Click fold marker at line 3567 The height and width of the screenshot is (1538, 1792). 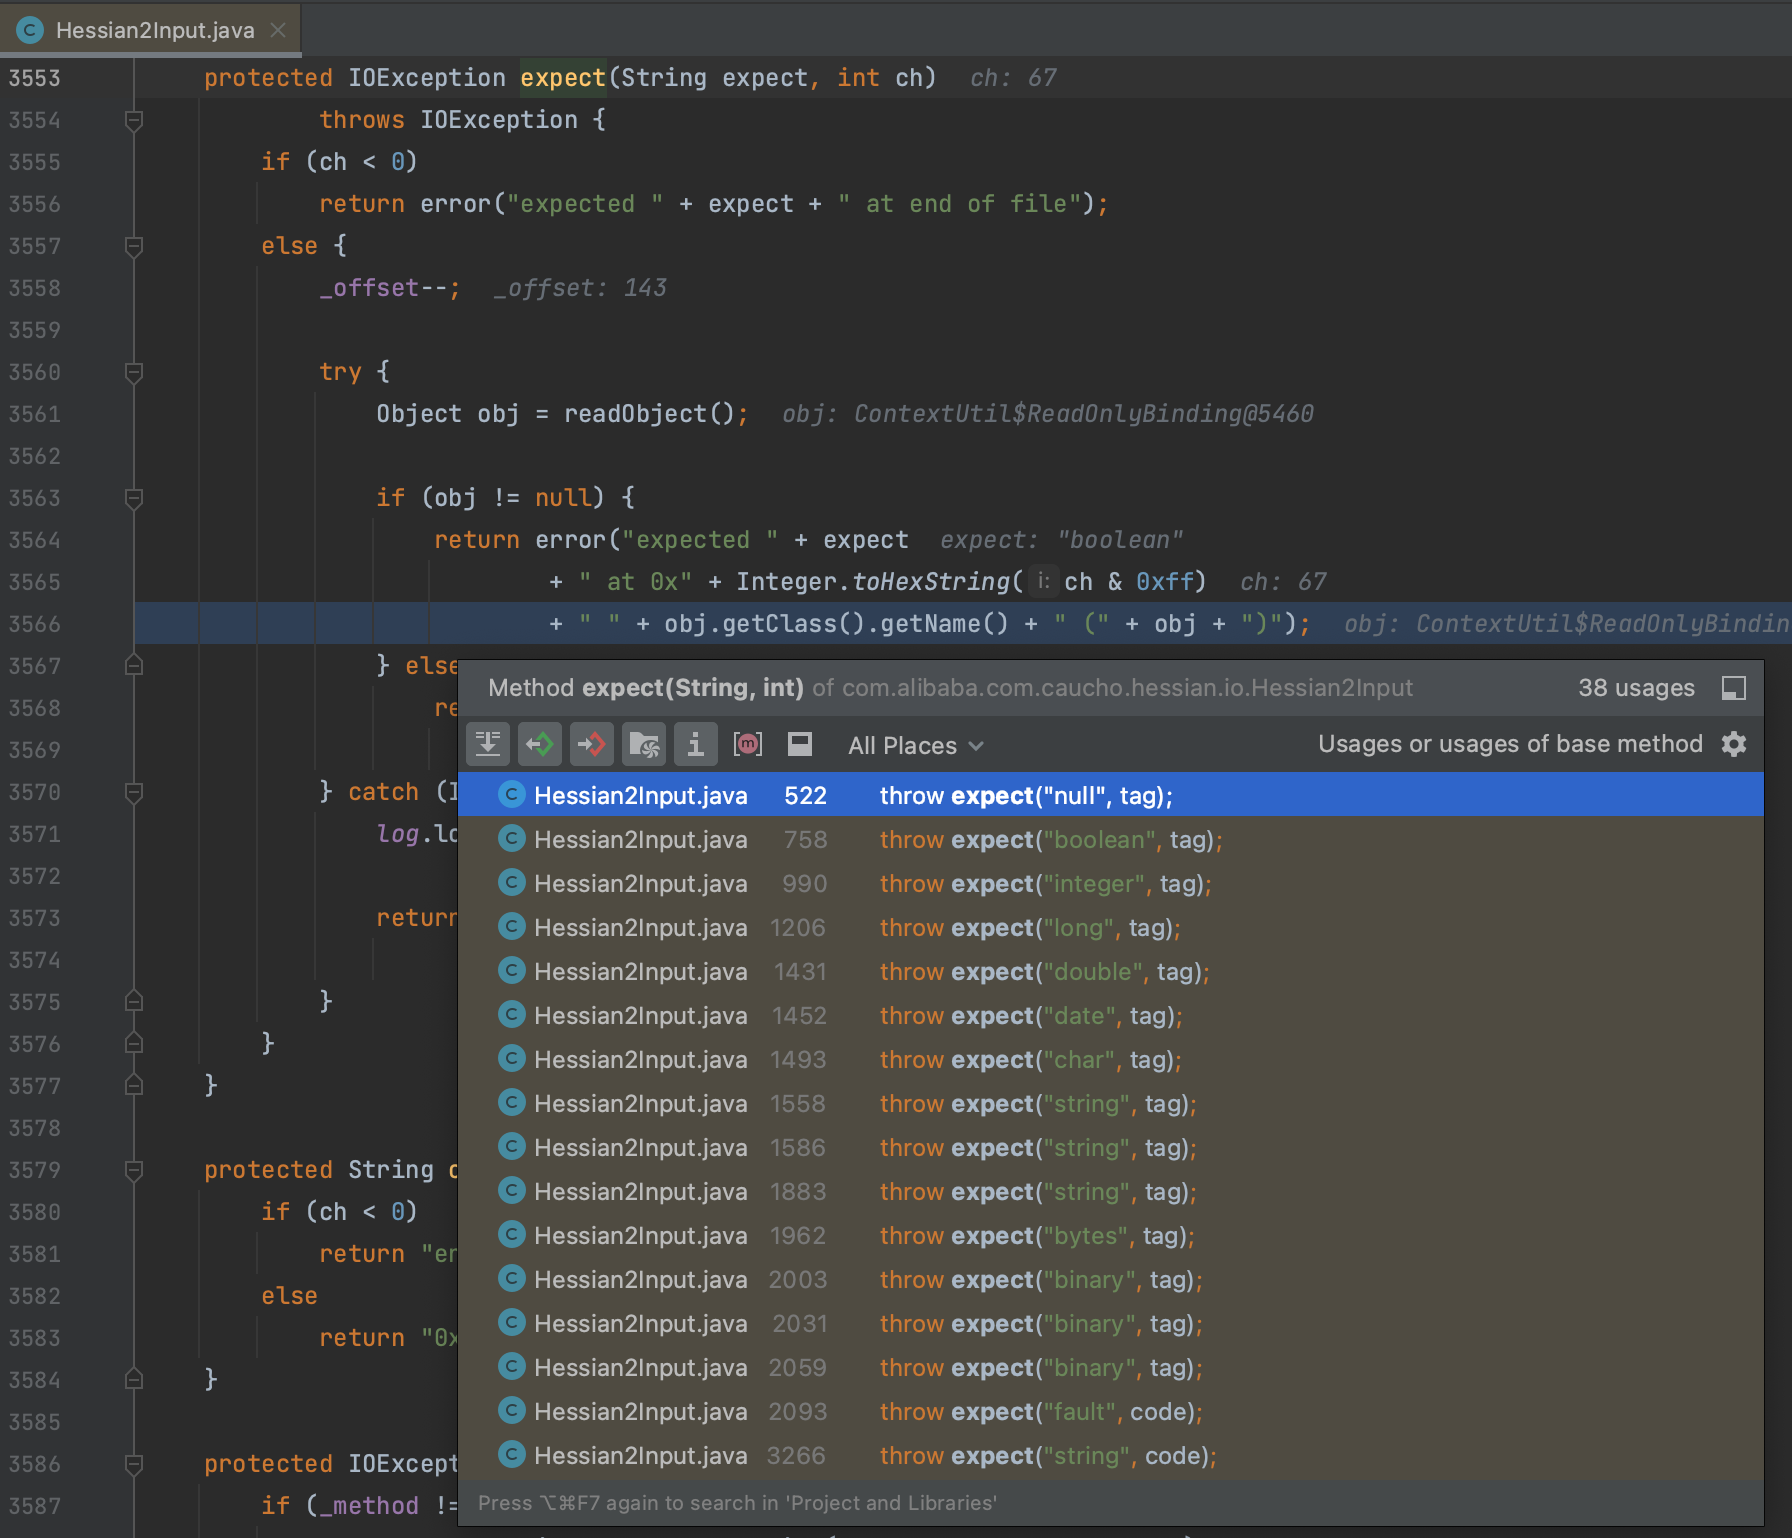pyautogui.click(x=133, y=666)
